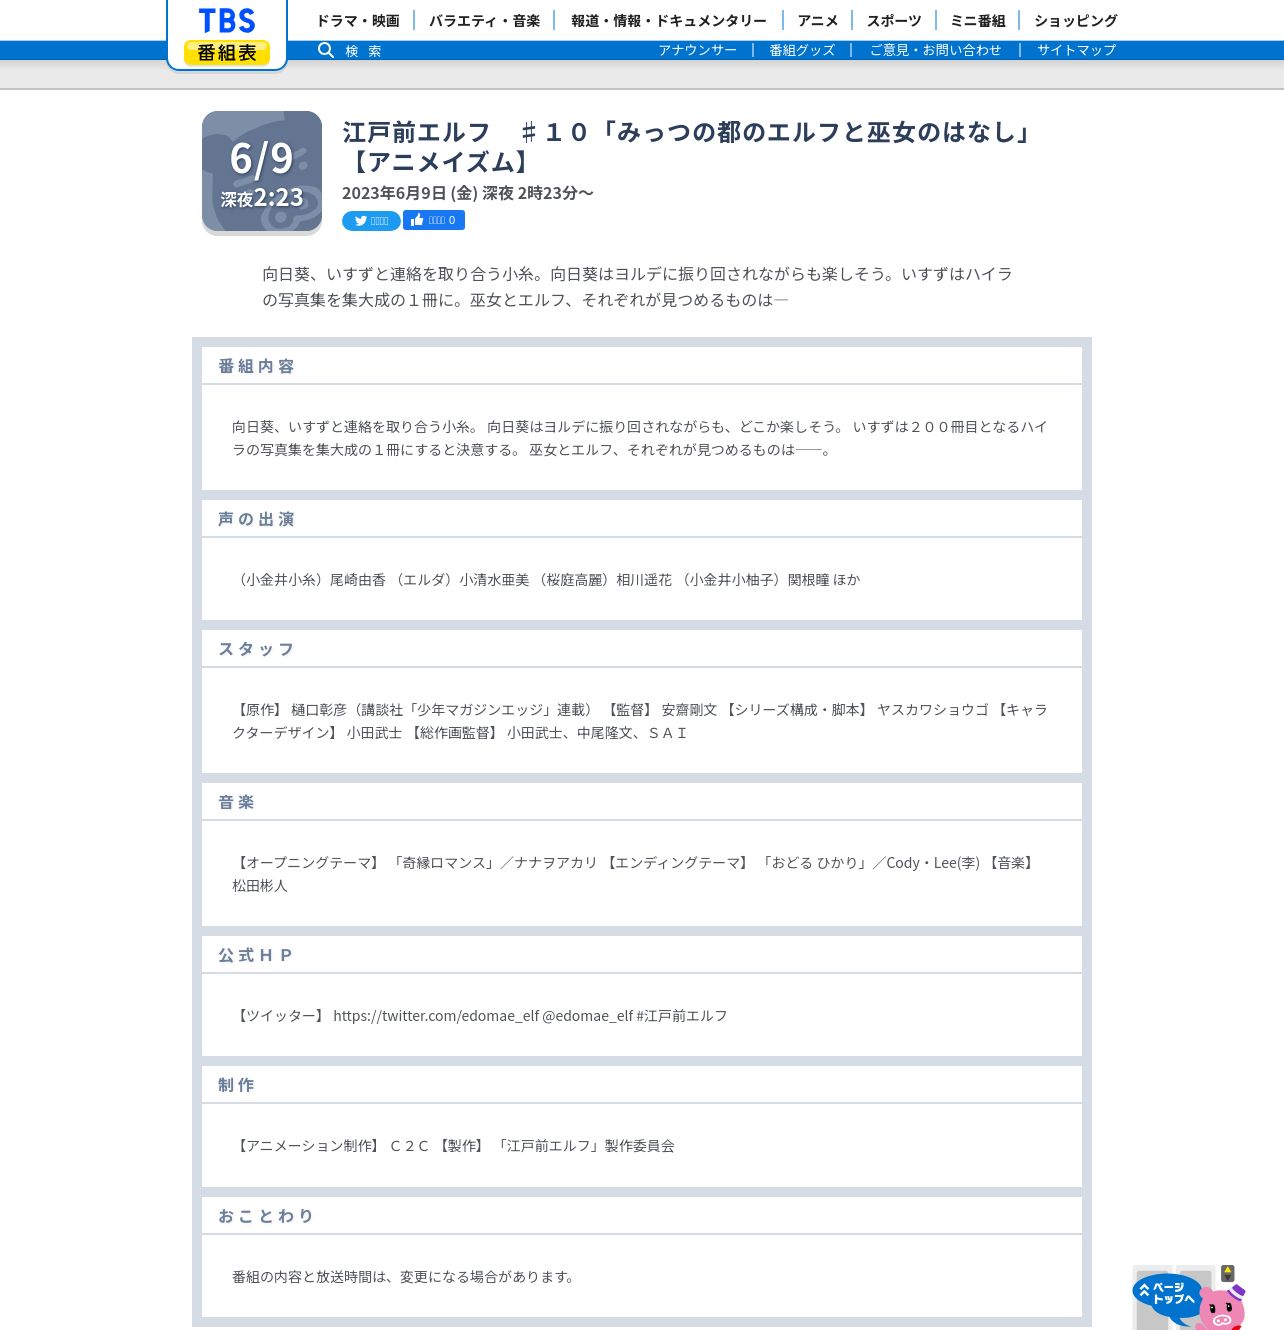
Task: Open the ミニ番組 menu
Action: (x=978, y=21)
